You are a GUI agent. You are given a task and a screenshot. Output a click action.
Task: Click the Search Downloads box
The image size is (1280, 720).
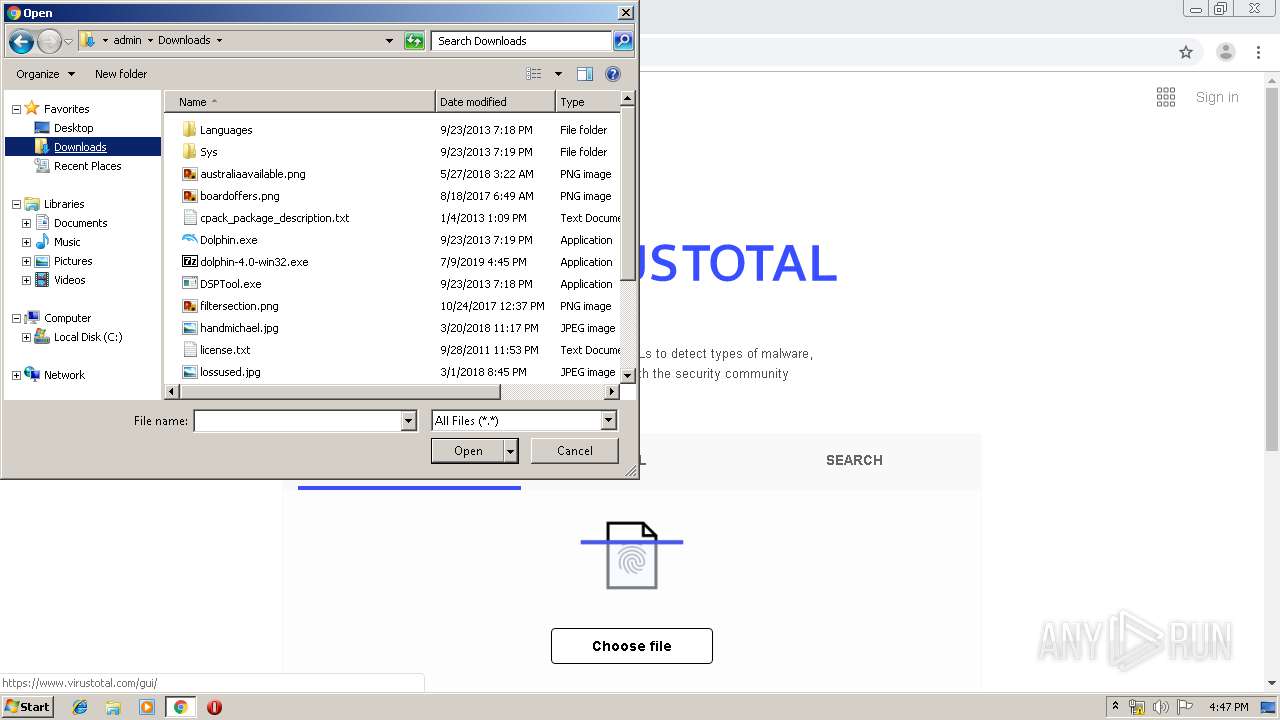click(x=522, y=41)
